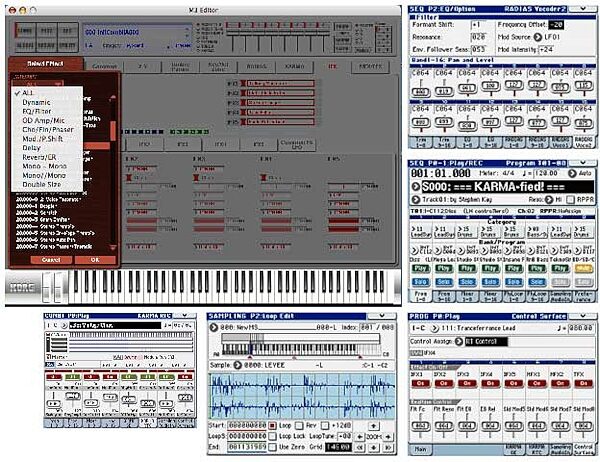Open the page menu arrow of the COMBI P0:Play panel
The image size is (600, 462).
click(184, 315)
